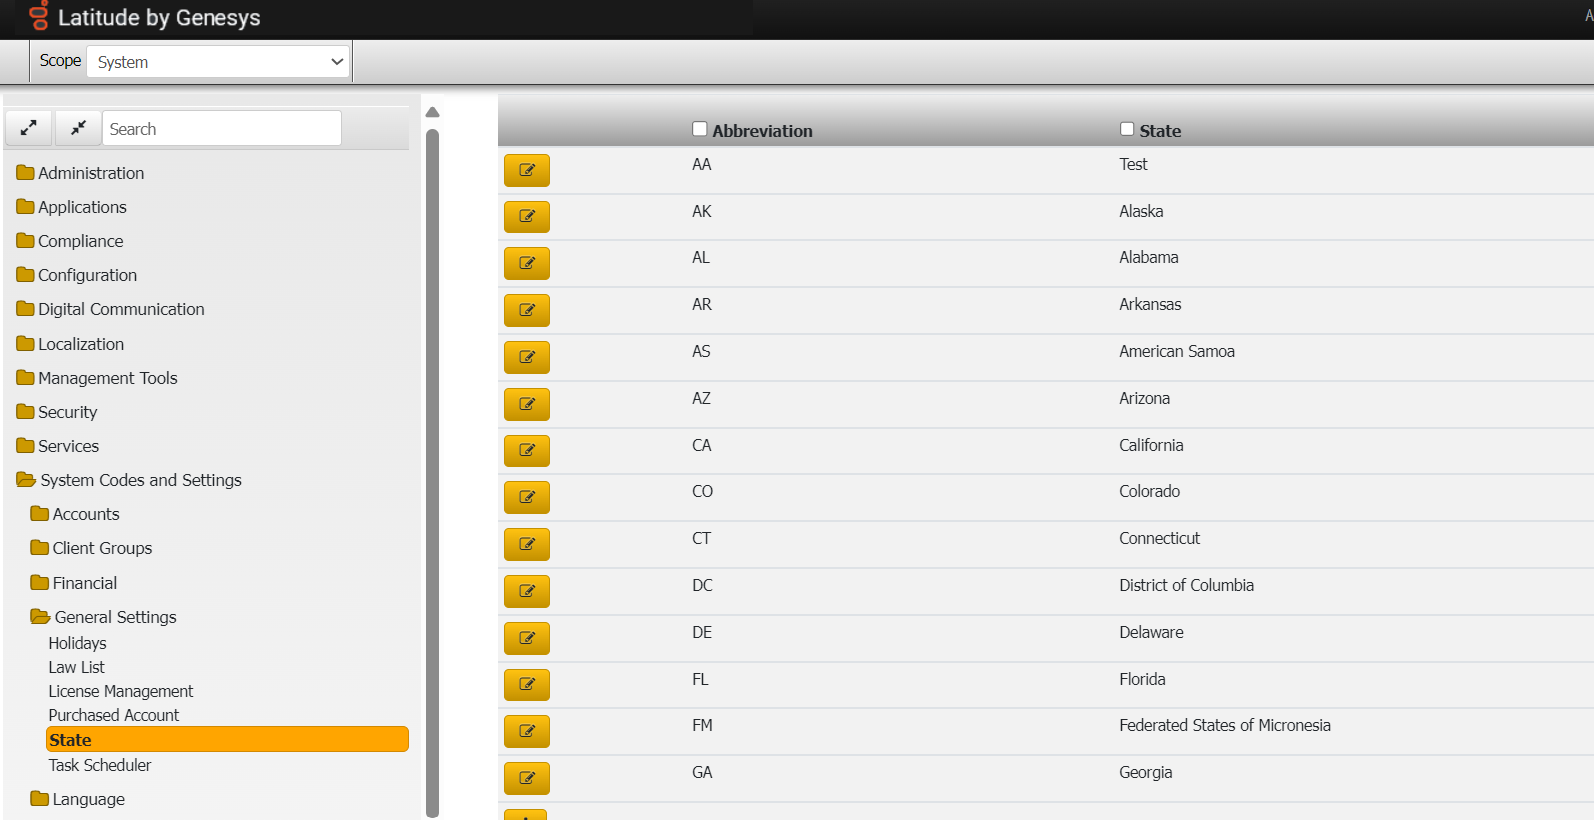1594x820 pixels.
Task: Edit the Georgia state record
Action: point(526,778)
